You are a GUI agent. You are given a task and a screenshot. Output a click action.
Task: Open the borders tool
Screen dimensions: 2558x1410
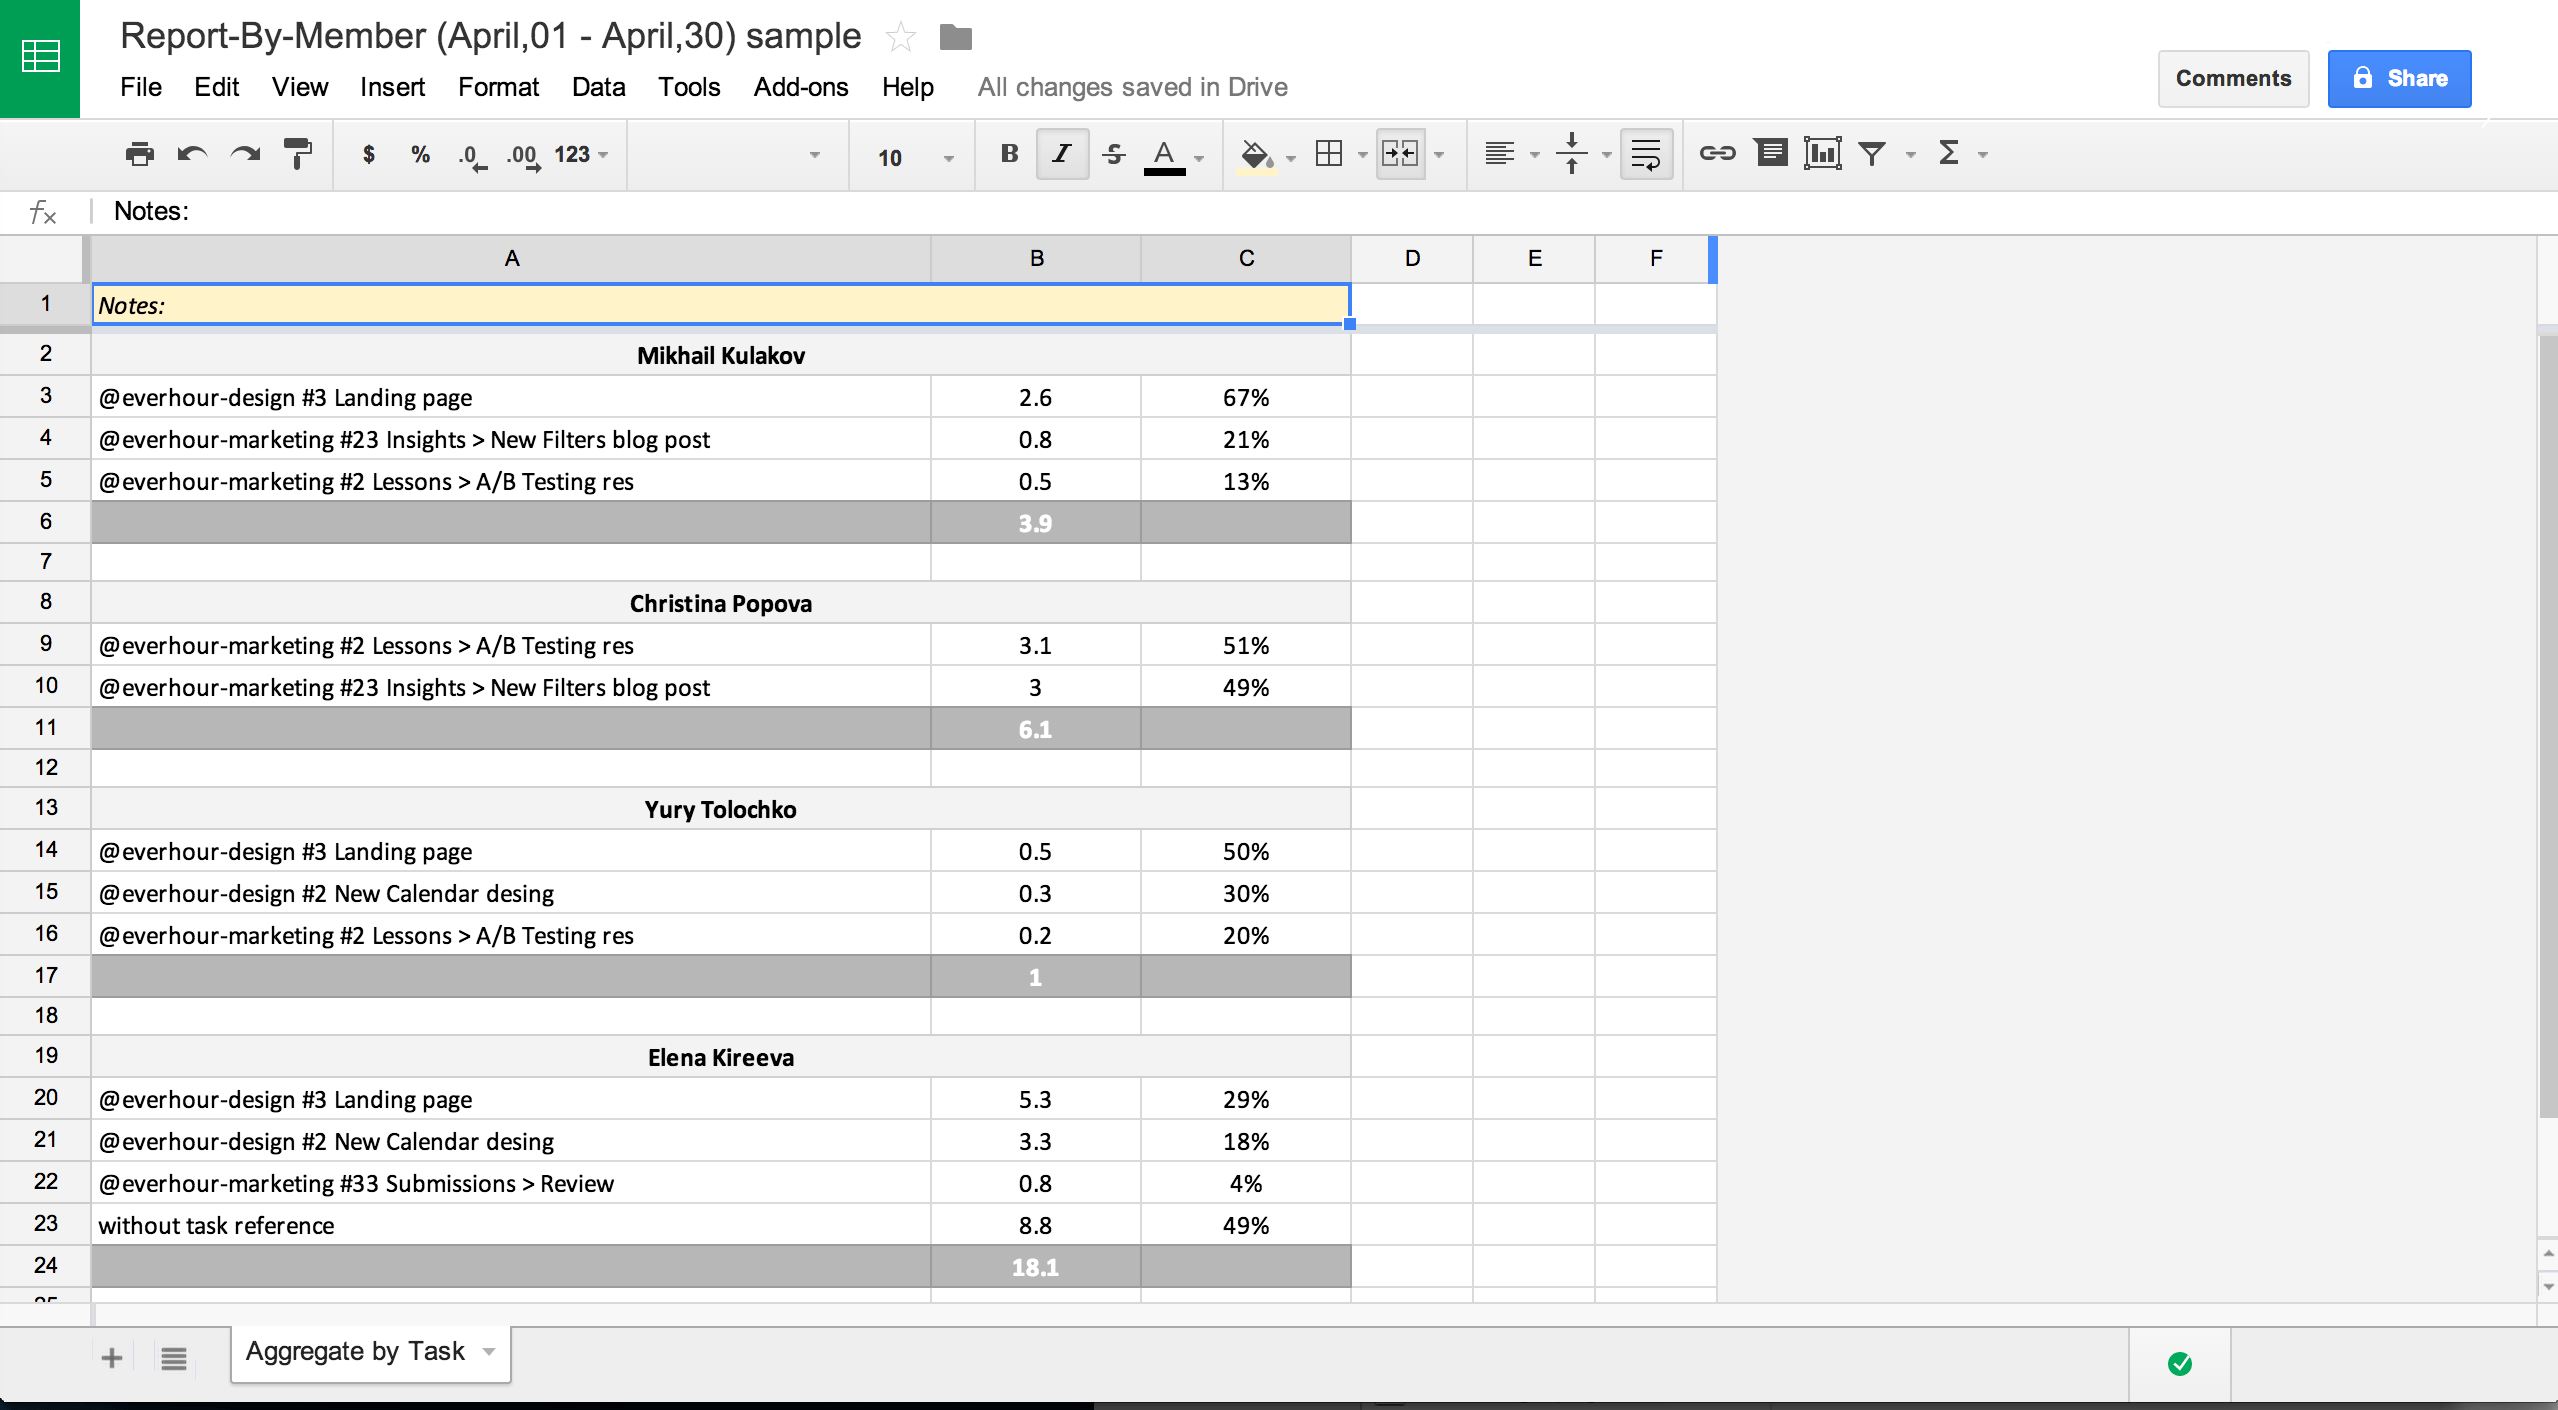pos(1329,154)
